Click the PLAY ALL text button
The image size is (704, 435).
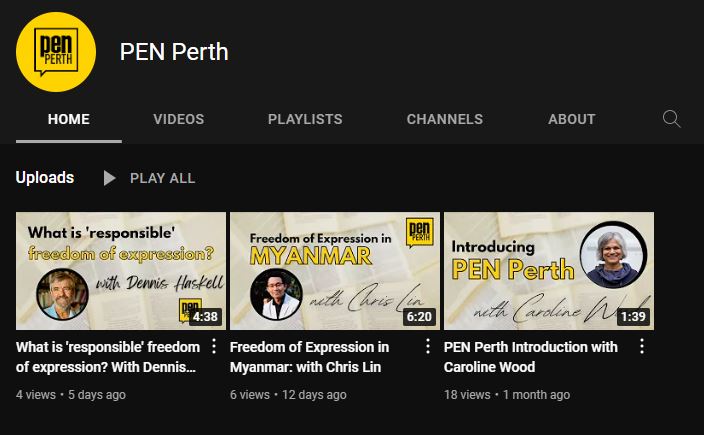pos(163,178)
